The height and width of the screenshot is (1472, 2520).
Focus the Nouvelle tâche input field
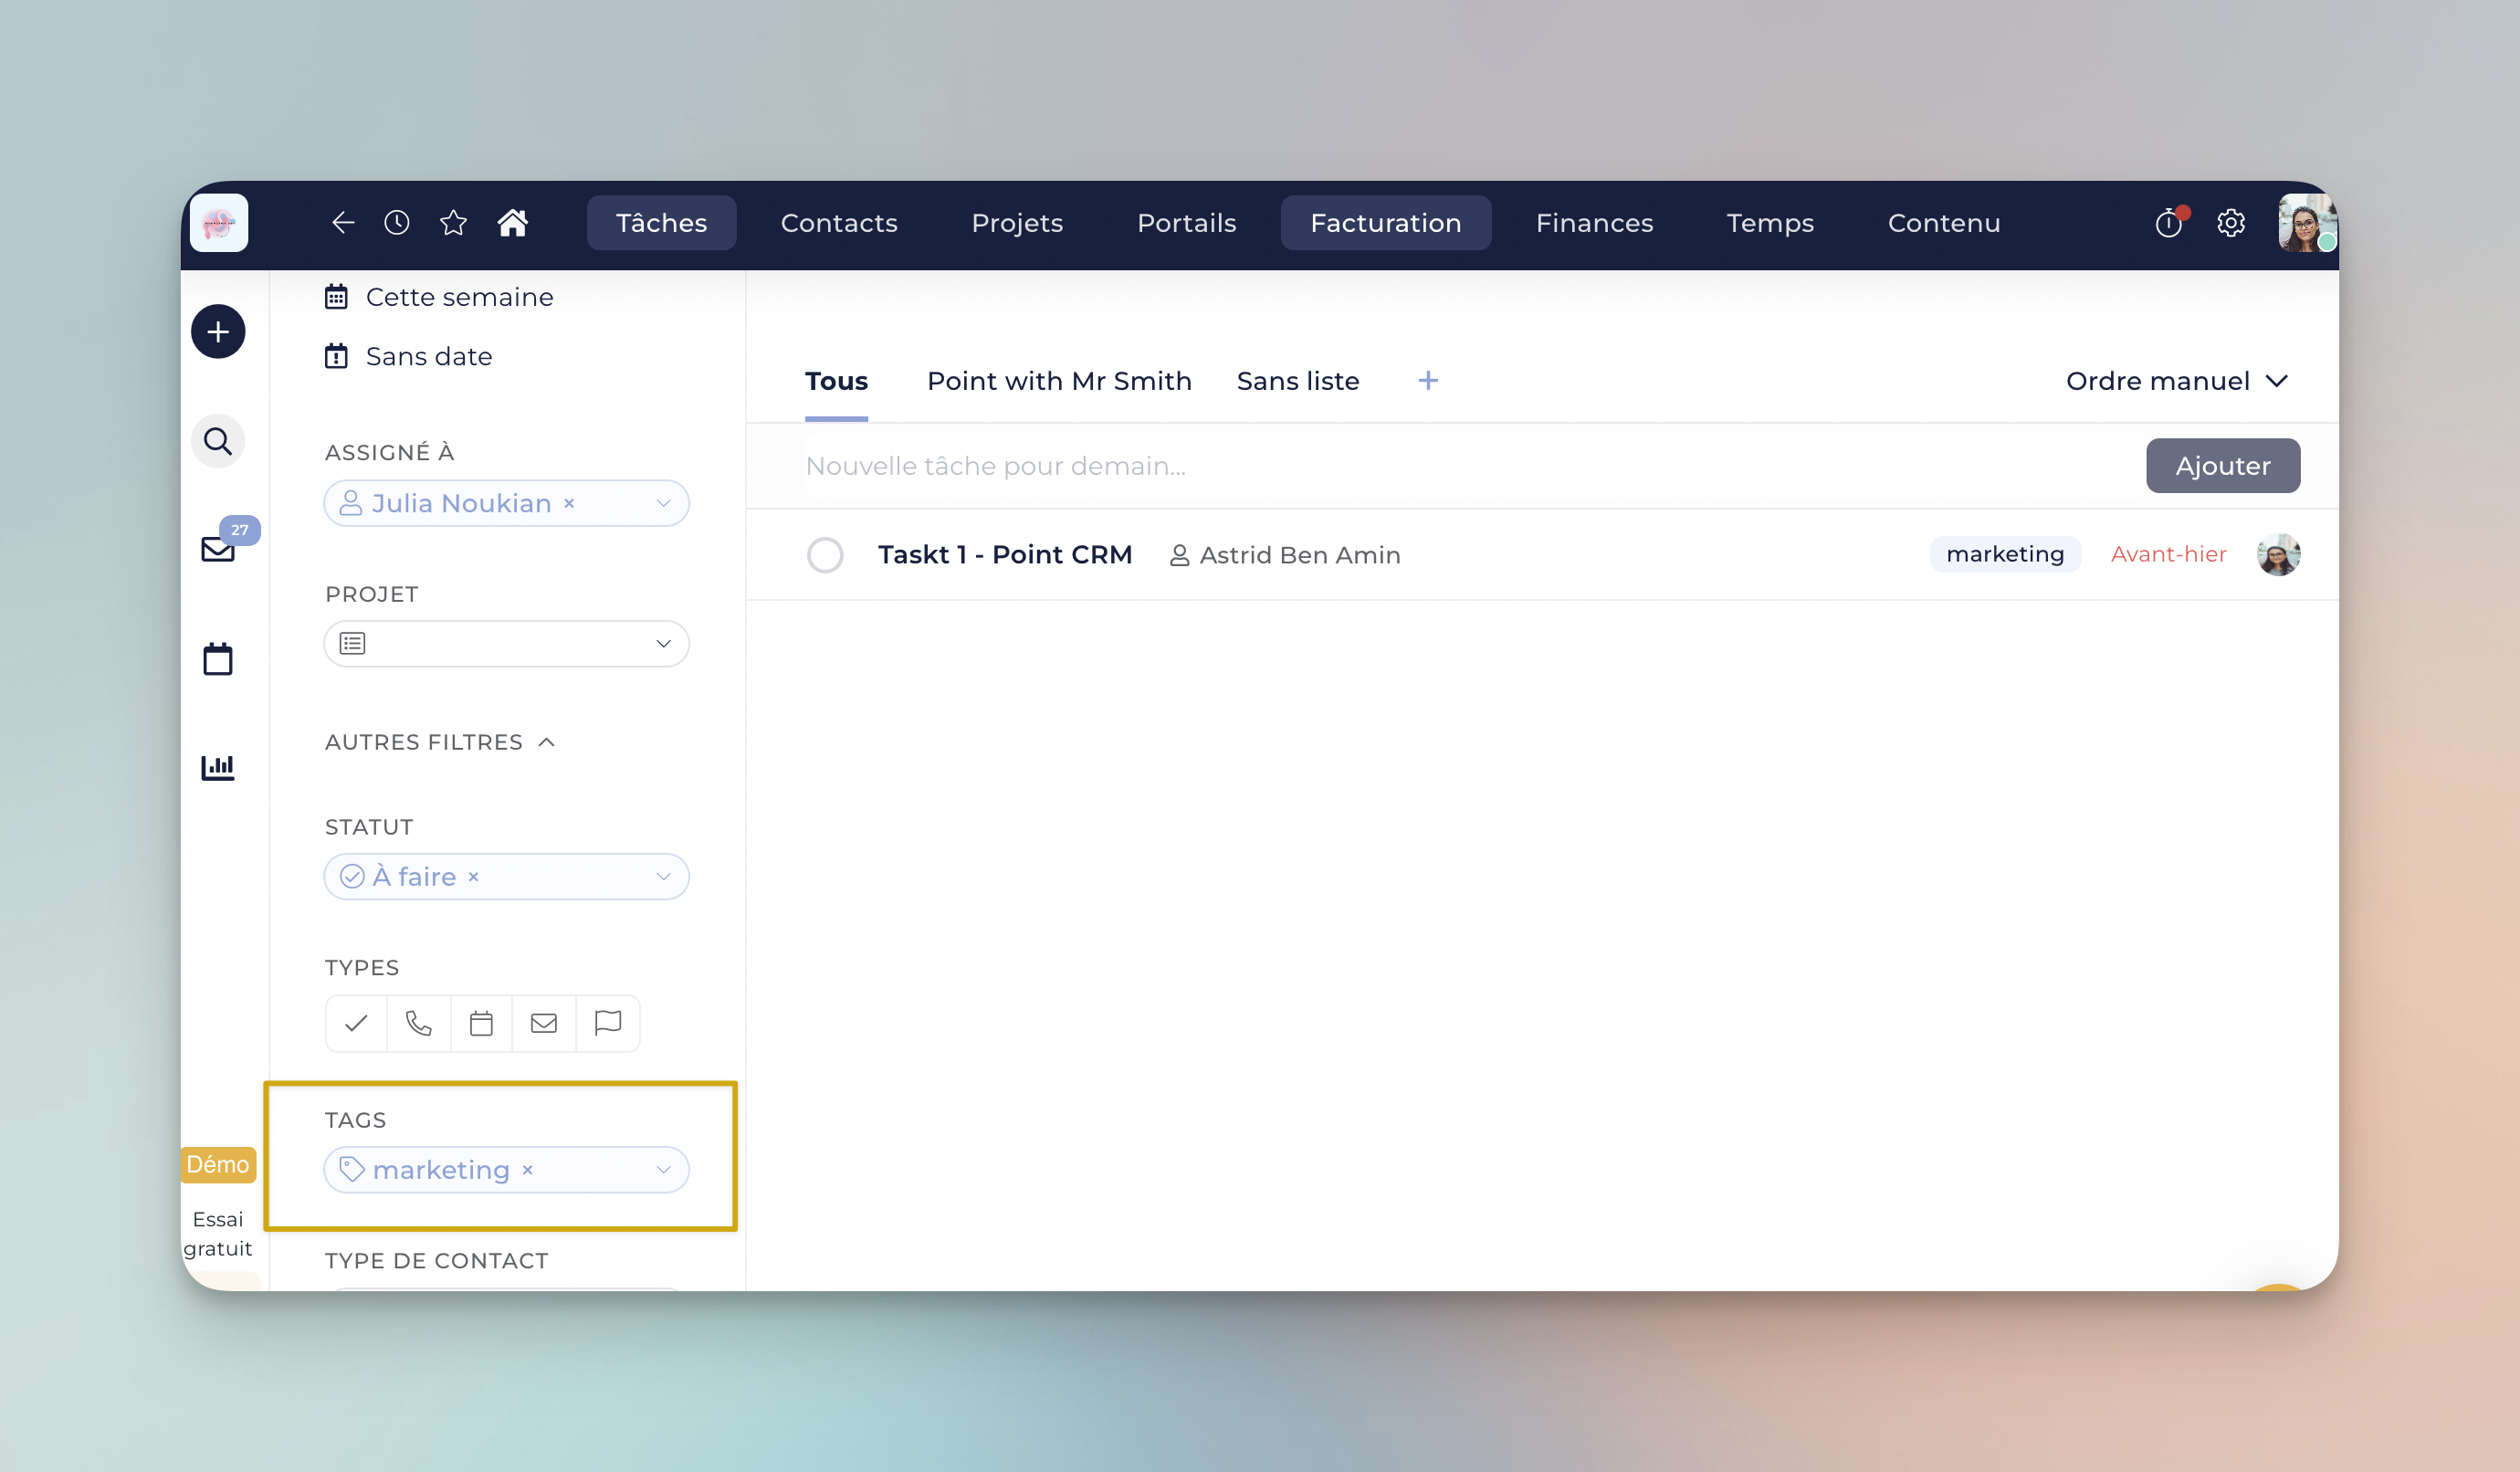(1466, 466)
